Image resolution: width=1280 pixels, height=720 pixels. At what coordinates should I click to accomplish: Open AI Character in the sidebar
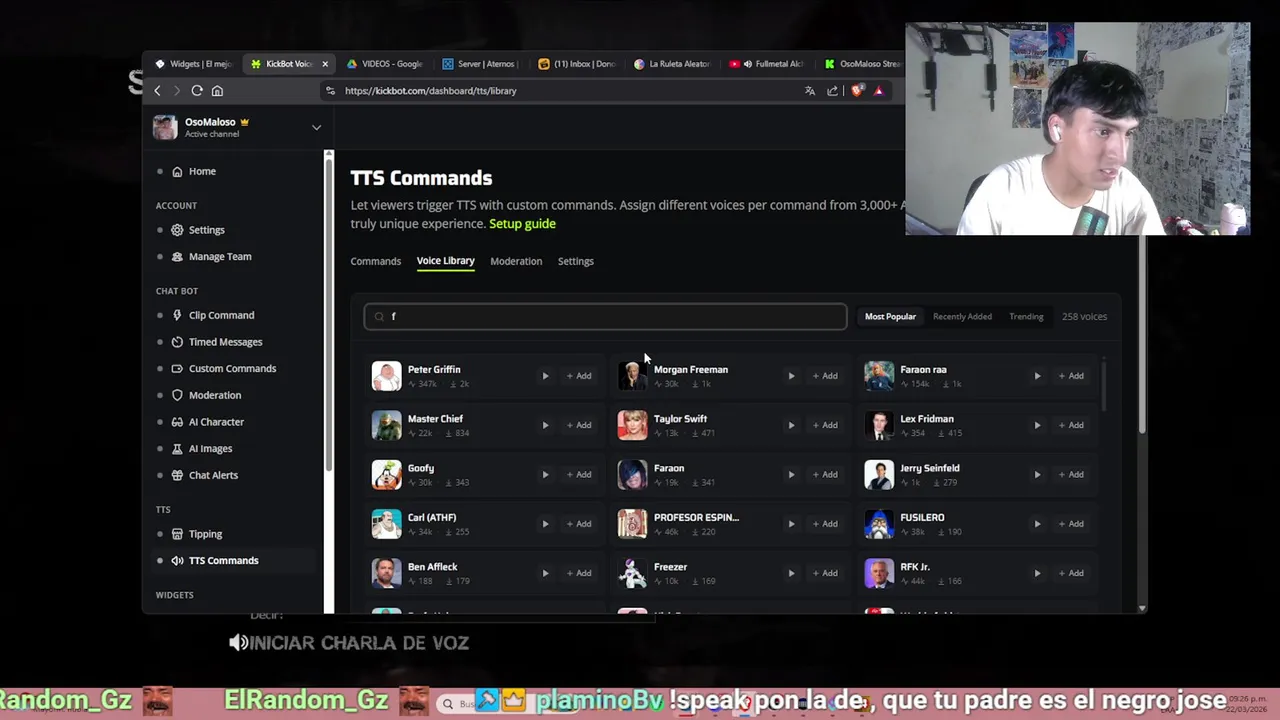pos(216,422)
